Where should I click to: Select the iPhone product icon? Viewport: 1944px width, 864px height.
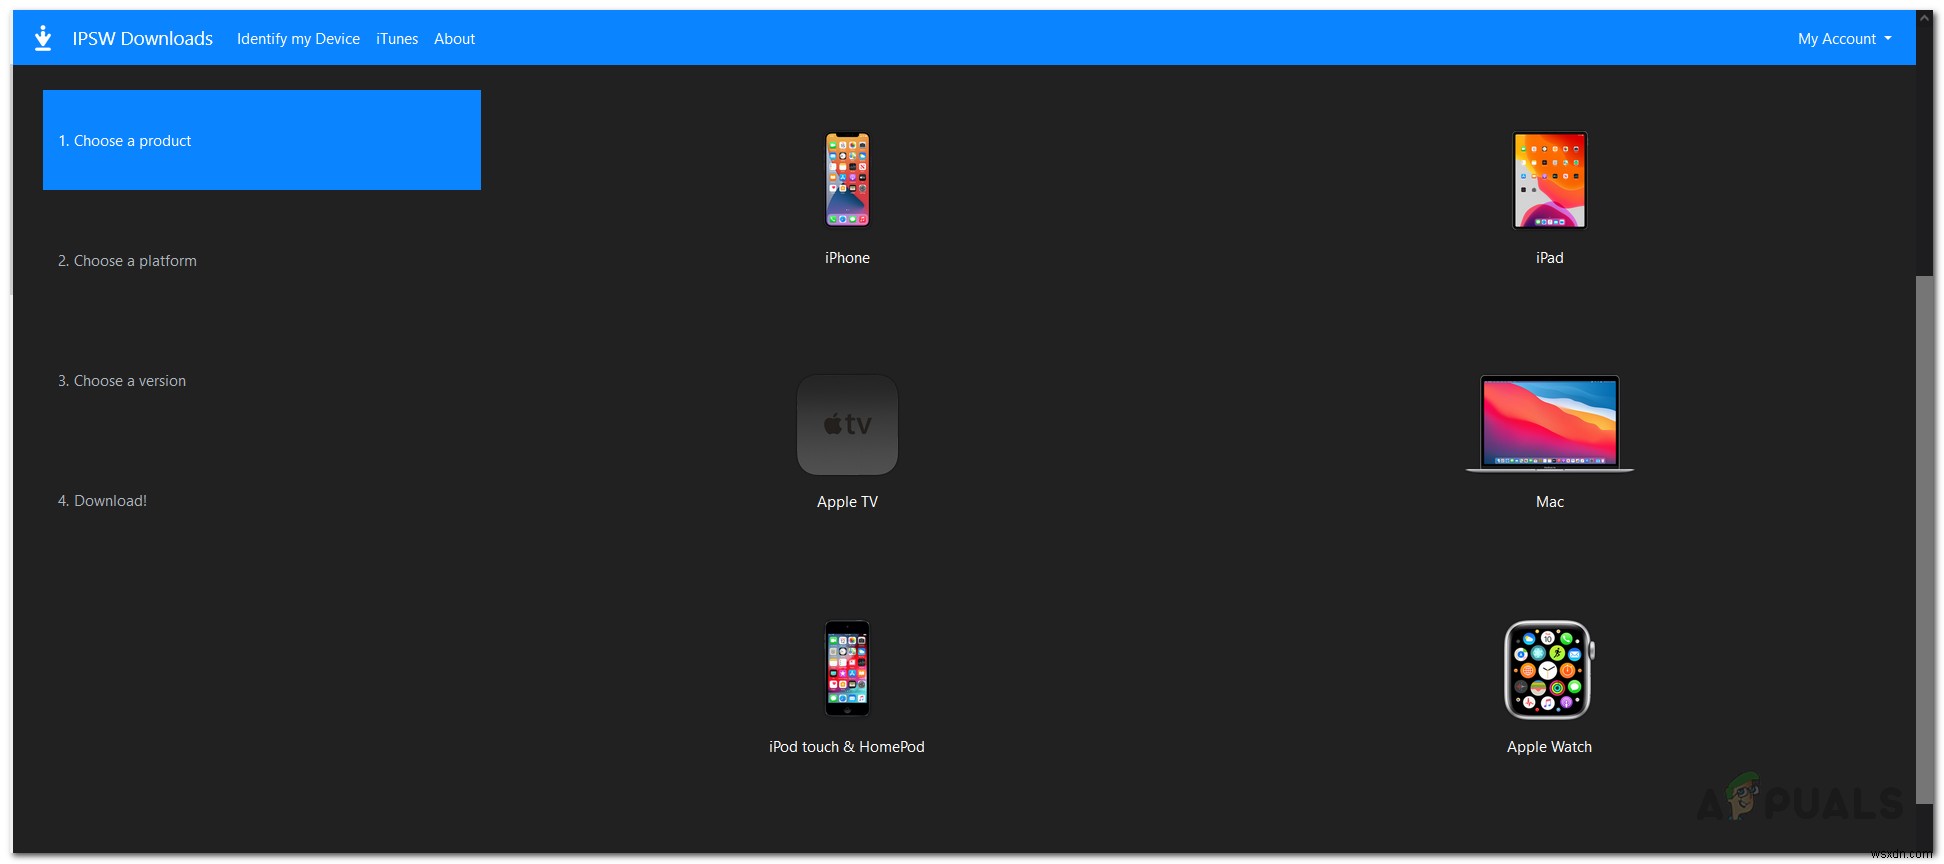847,180
